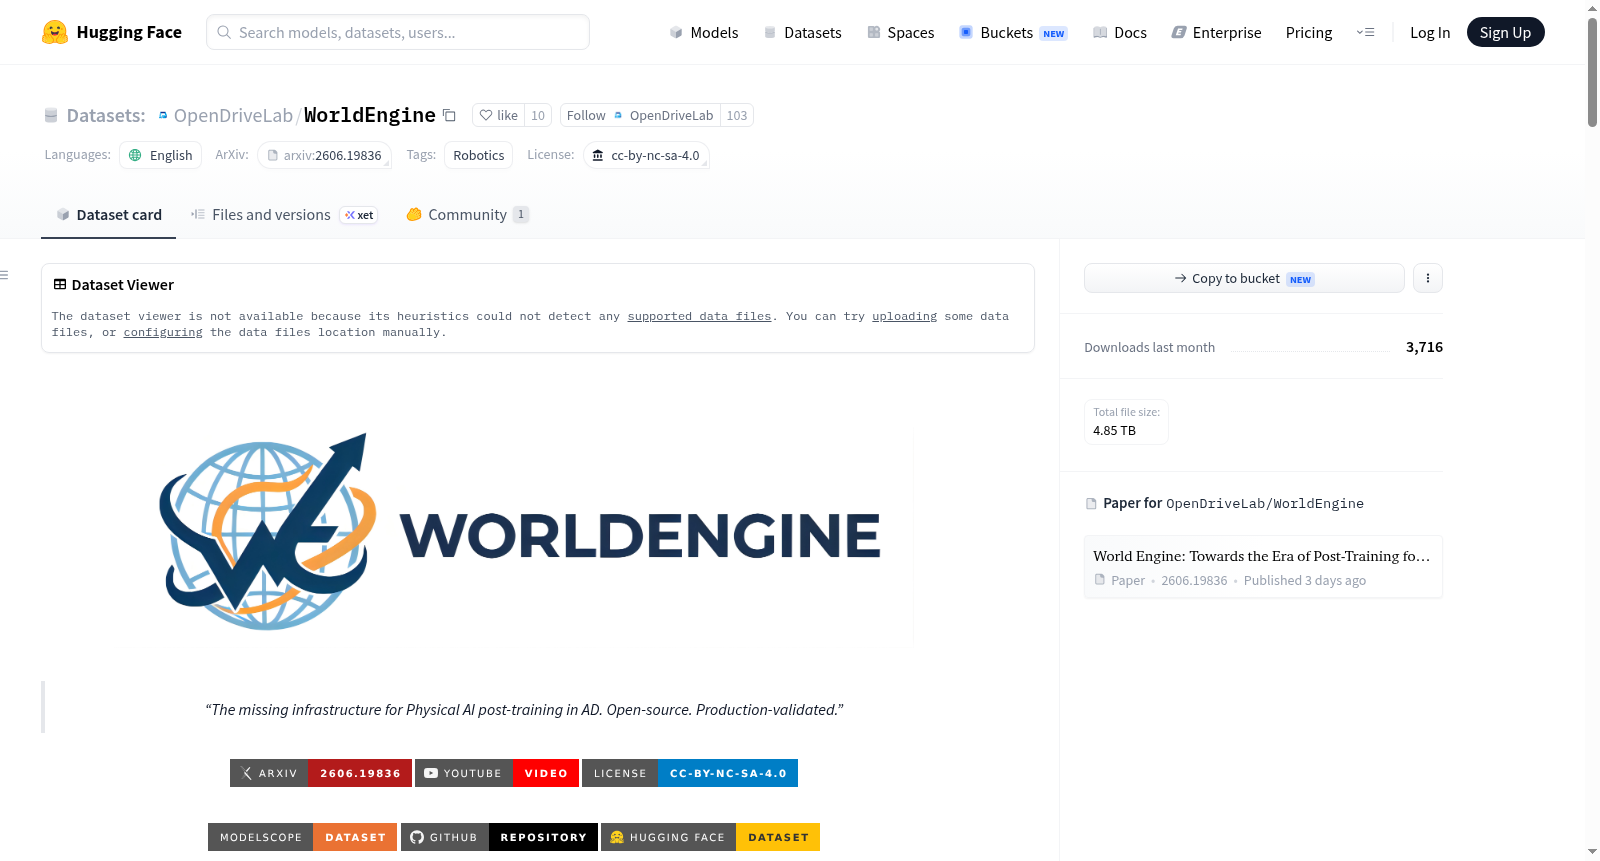This screenshot has width=1600, height=861.
Task: Open the World Engine paper card
Action: [x=1263, y=567]
